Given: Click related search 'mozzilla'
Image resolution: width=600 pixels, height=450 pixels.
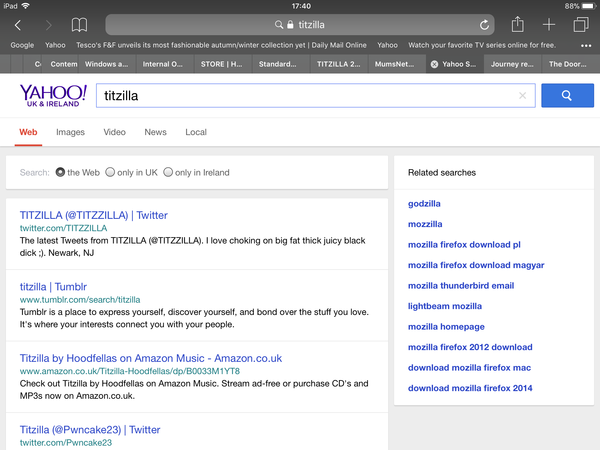Looking at the screenshot, I should coord(425,224).
